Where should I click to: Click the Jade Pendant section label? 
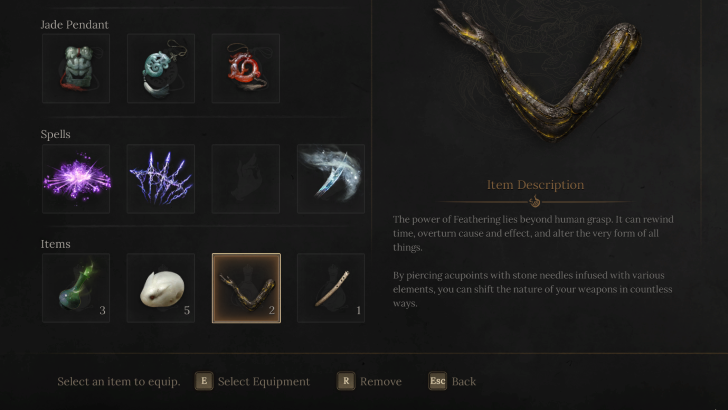[74, 25]
